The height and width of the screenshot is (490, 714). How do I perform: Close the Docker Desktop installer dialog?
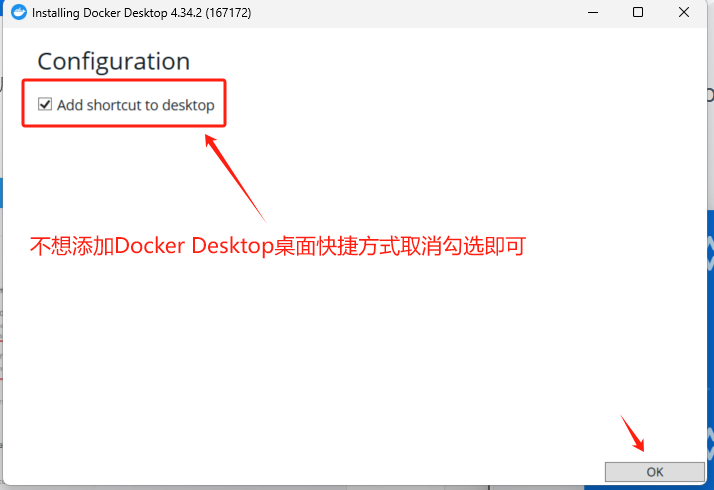(x=683, y=12)
